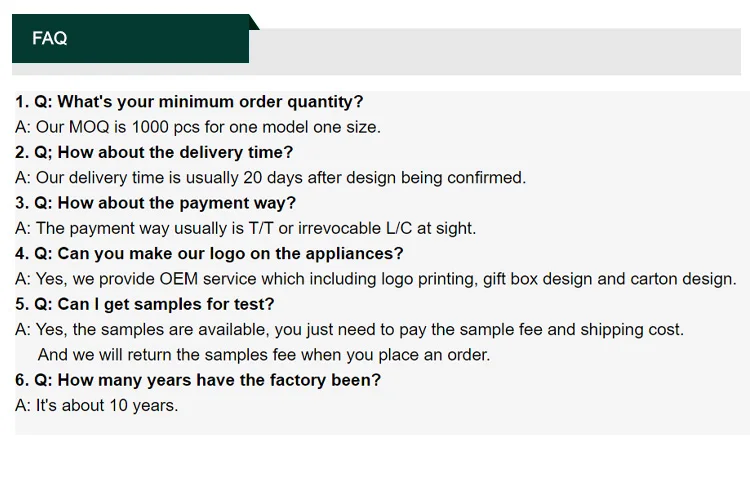Screen dimensions: 750x485
Task: Select the logo on appliances question
Action: 210,254
